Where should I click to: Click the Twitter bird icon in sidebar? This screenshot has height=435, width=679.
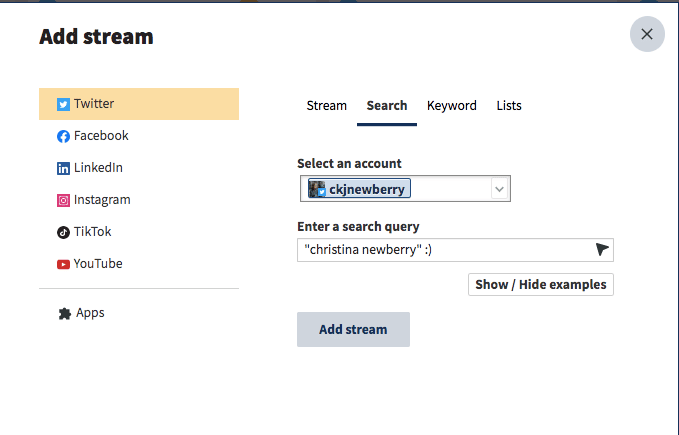(63, 104)
